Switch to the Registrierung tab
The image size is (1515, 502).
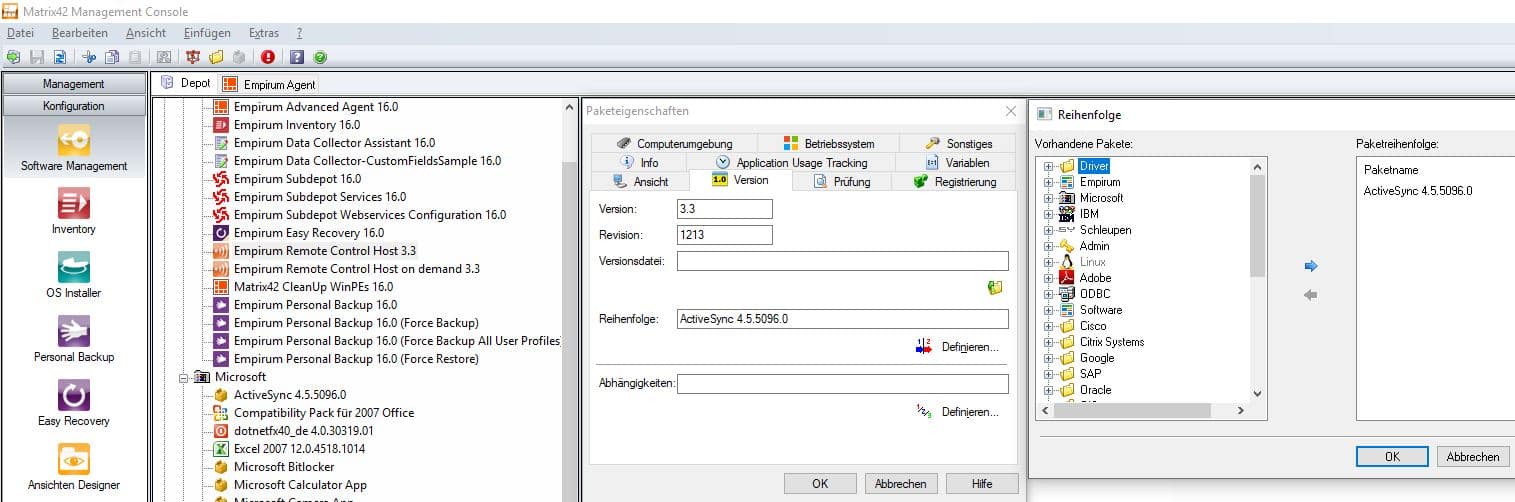955,181
